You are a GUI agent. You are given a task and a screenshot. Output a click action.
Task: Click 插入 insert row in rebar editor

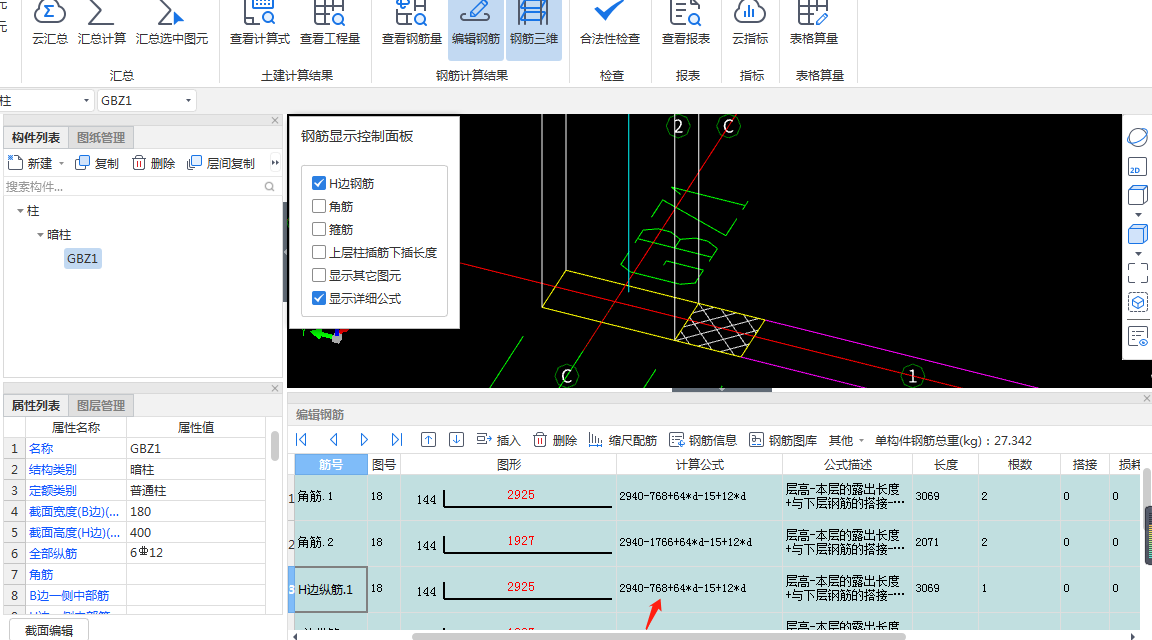498,439
